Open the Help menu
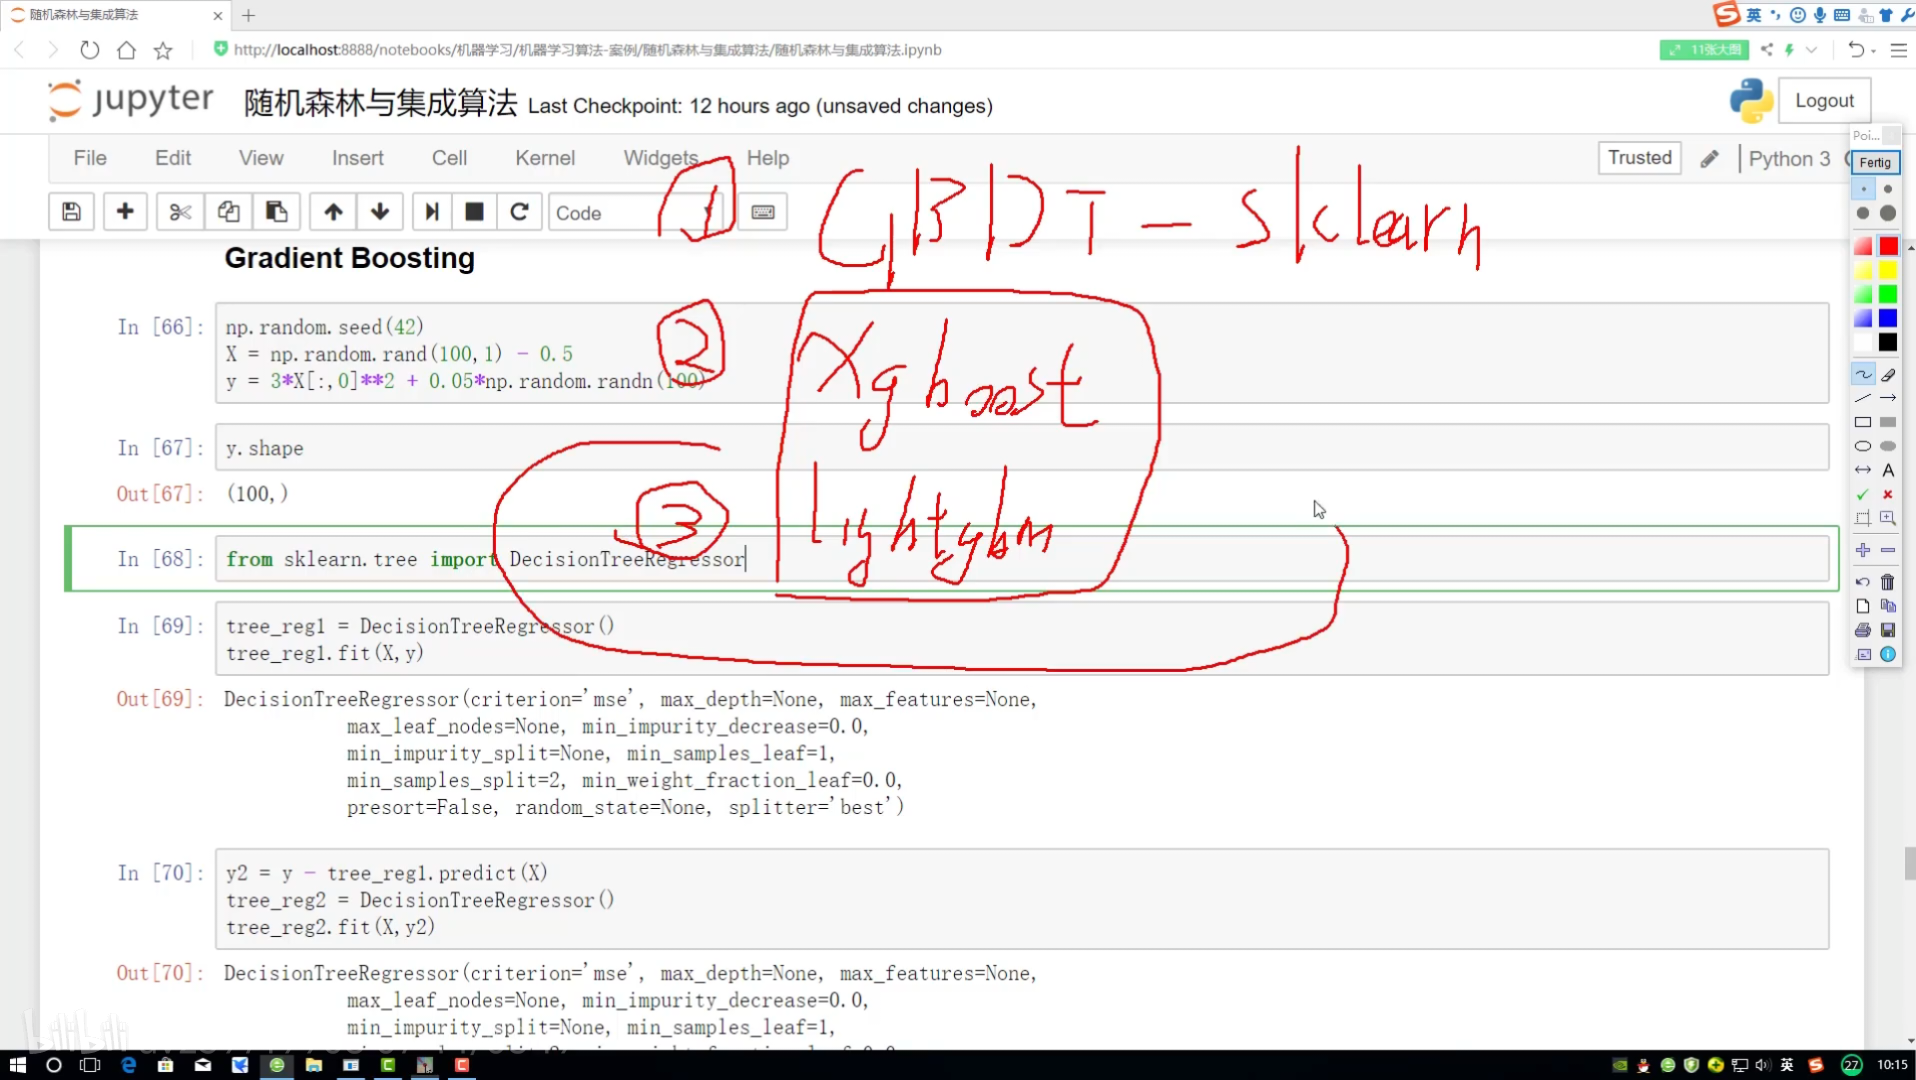The height and width of the screenshot is (1080, 1916). 768,158
